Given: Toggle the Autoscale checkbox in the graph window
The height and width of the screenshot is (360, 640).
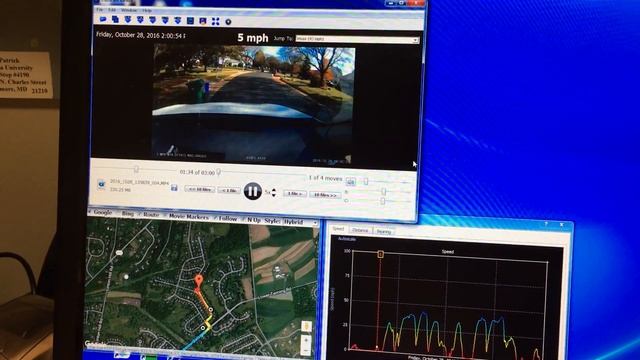Looking at the screenshot, I should click(x=347, y=239).
